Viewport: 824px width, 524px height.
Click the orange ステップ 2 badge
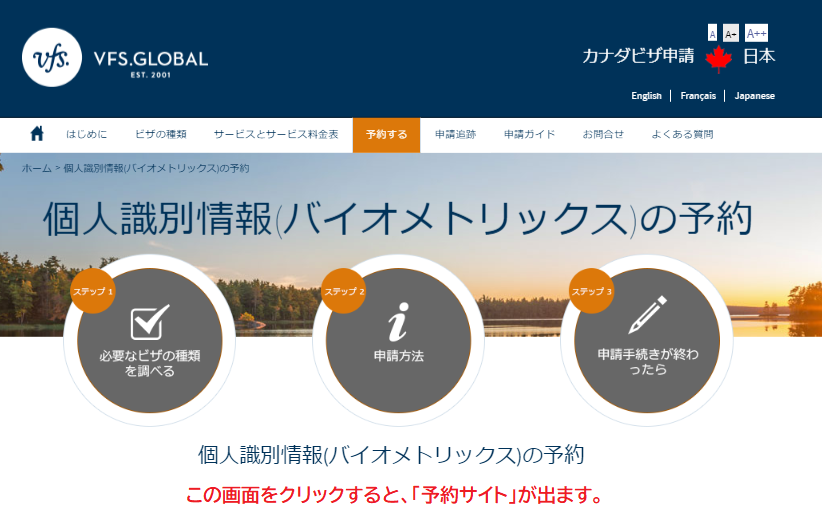(344, 291)
